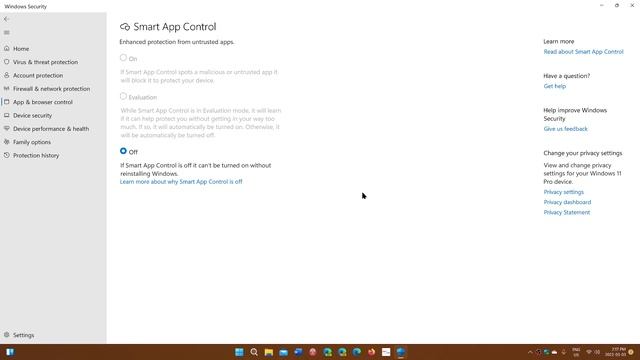The height and width of the screenshot is (360, 640).
Task: Click "Enhanced protection from untrusted apps." text
Action: (x=177, y=42)
